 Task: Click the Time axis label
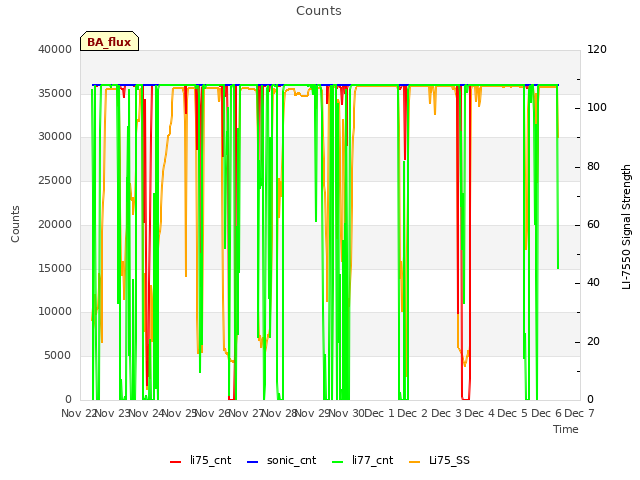pos(566,429)
